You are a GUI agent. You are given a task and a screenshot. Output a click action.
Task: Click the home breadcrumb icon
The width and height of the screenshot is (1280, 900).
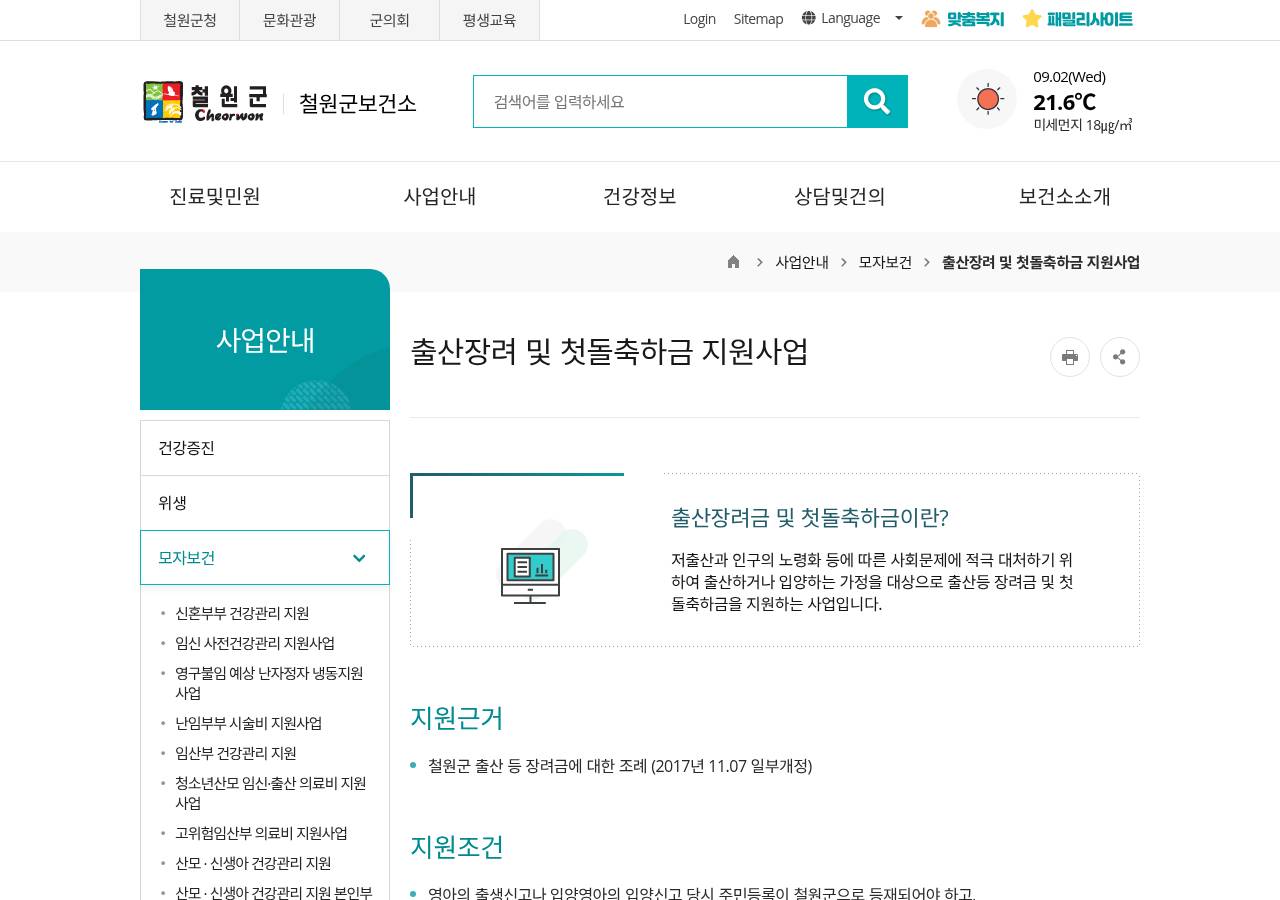(x=733, y=262)
